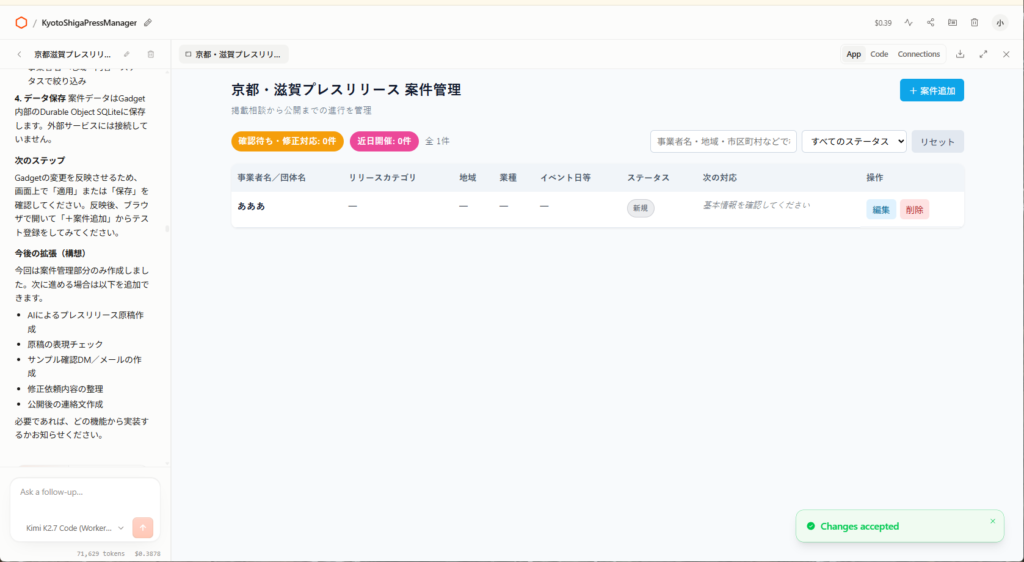Open the window panel icon next to share

pyautogui.click(x=952, y=23)
